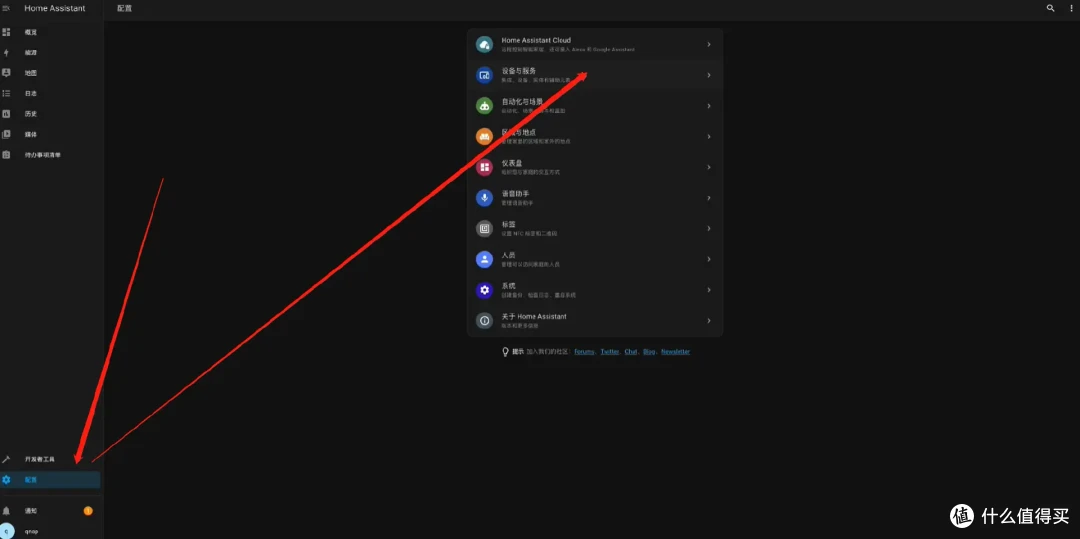The width and height of the screenshot is (1080, 539).
Task: Click the 'qnap' username text
Action: click(32, 531)
